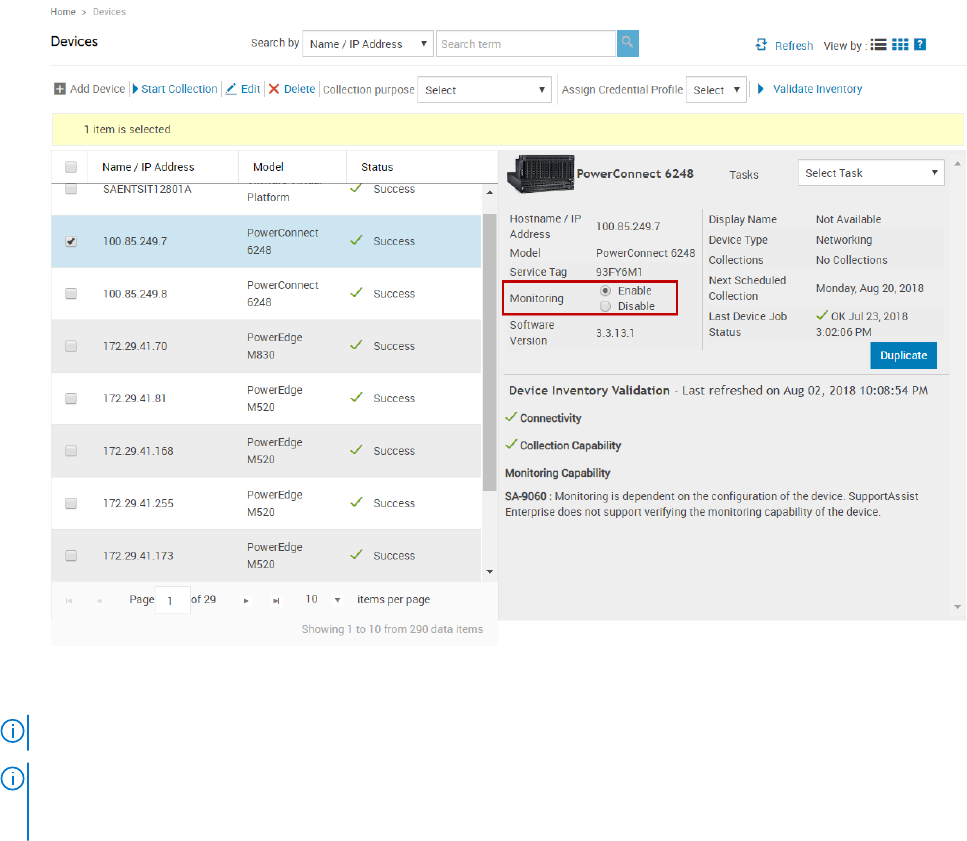Go to previous page arrow
This screenshot has width=967, height=841.
pos(99,601)
